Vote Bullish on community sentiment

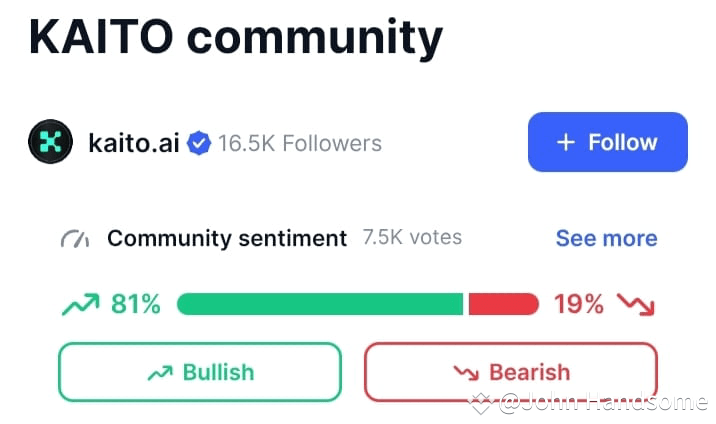[200, 372]
